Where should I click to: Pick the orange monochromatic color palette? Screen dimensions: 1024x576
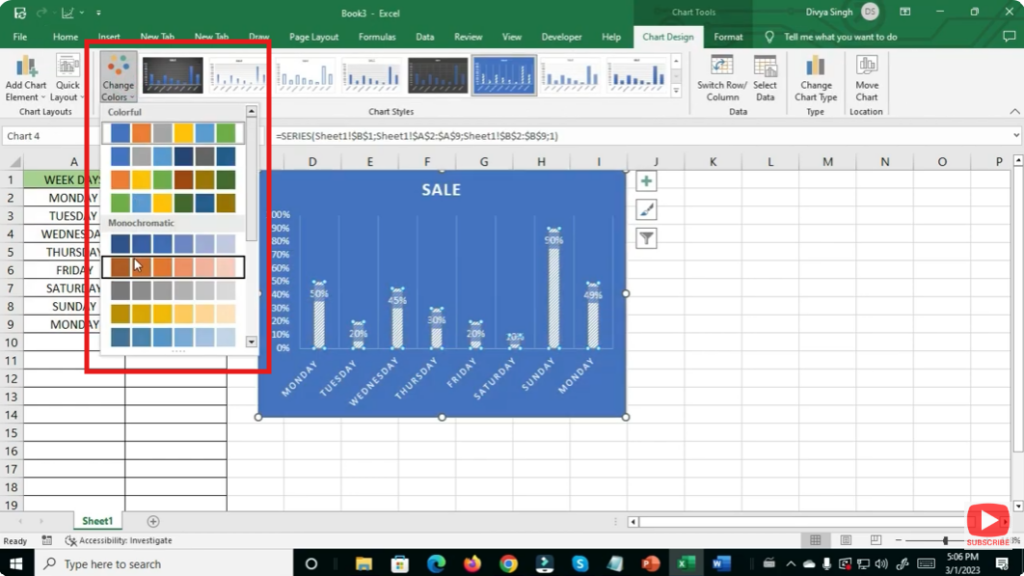pyautogui.click(x=173, y=267)
